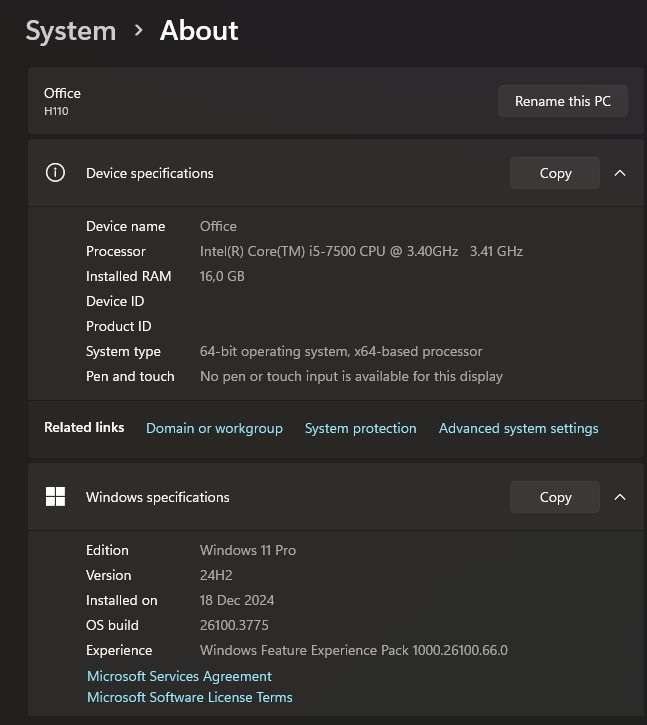
Task: Click the Office PC name in top card
Action: [62, 93]
